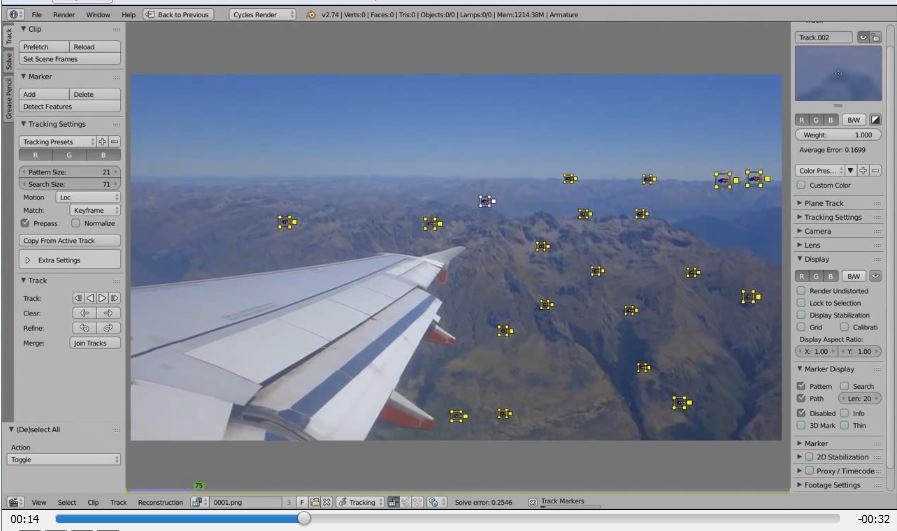Open Tracking mode dropdown in header

click(360, 502)
